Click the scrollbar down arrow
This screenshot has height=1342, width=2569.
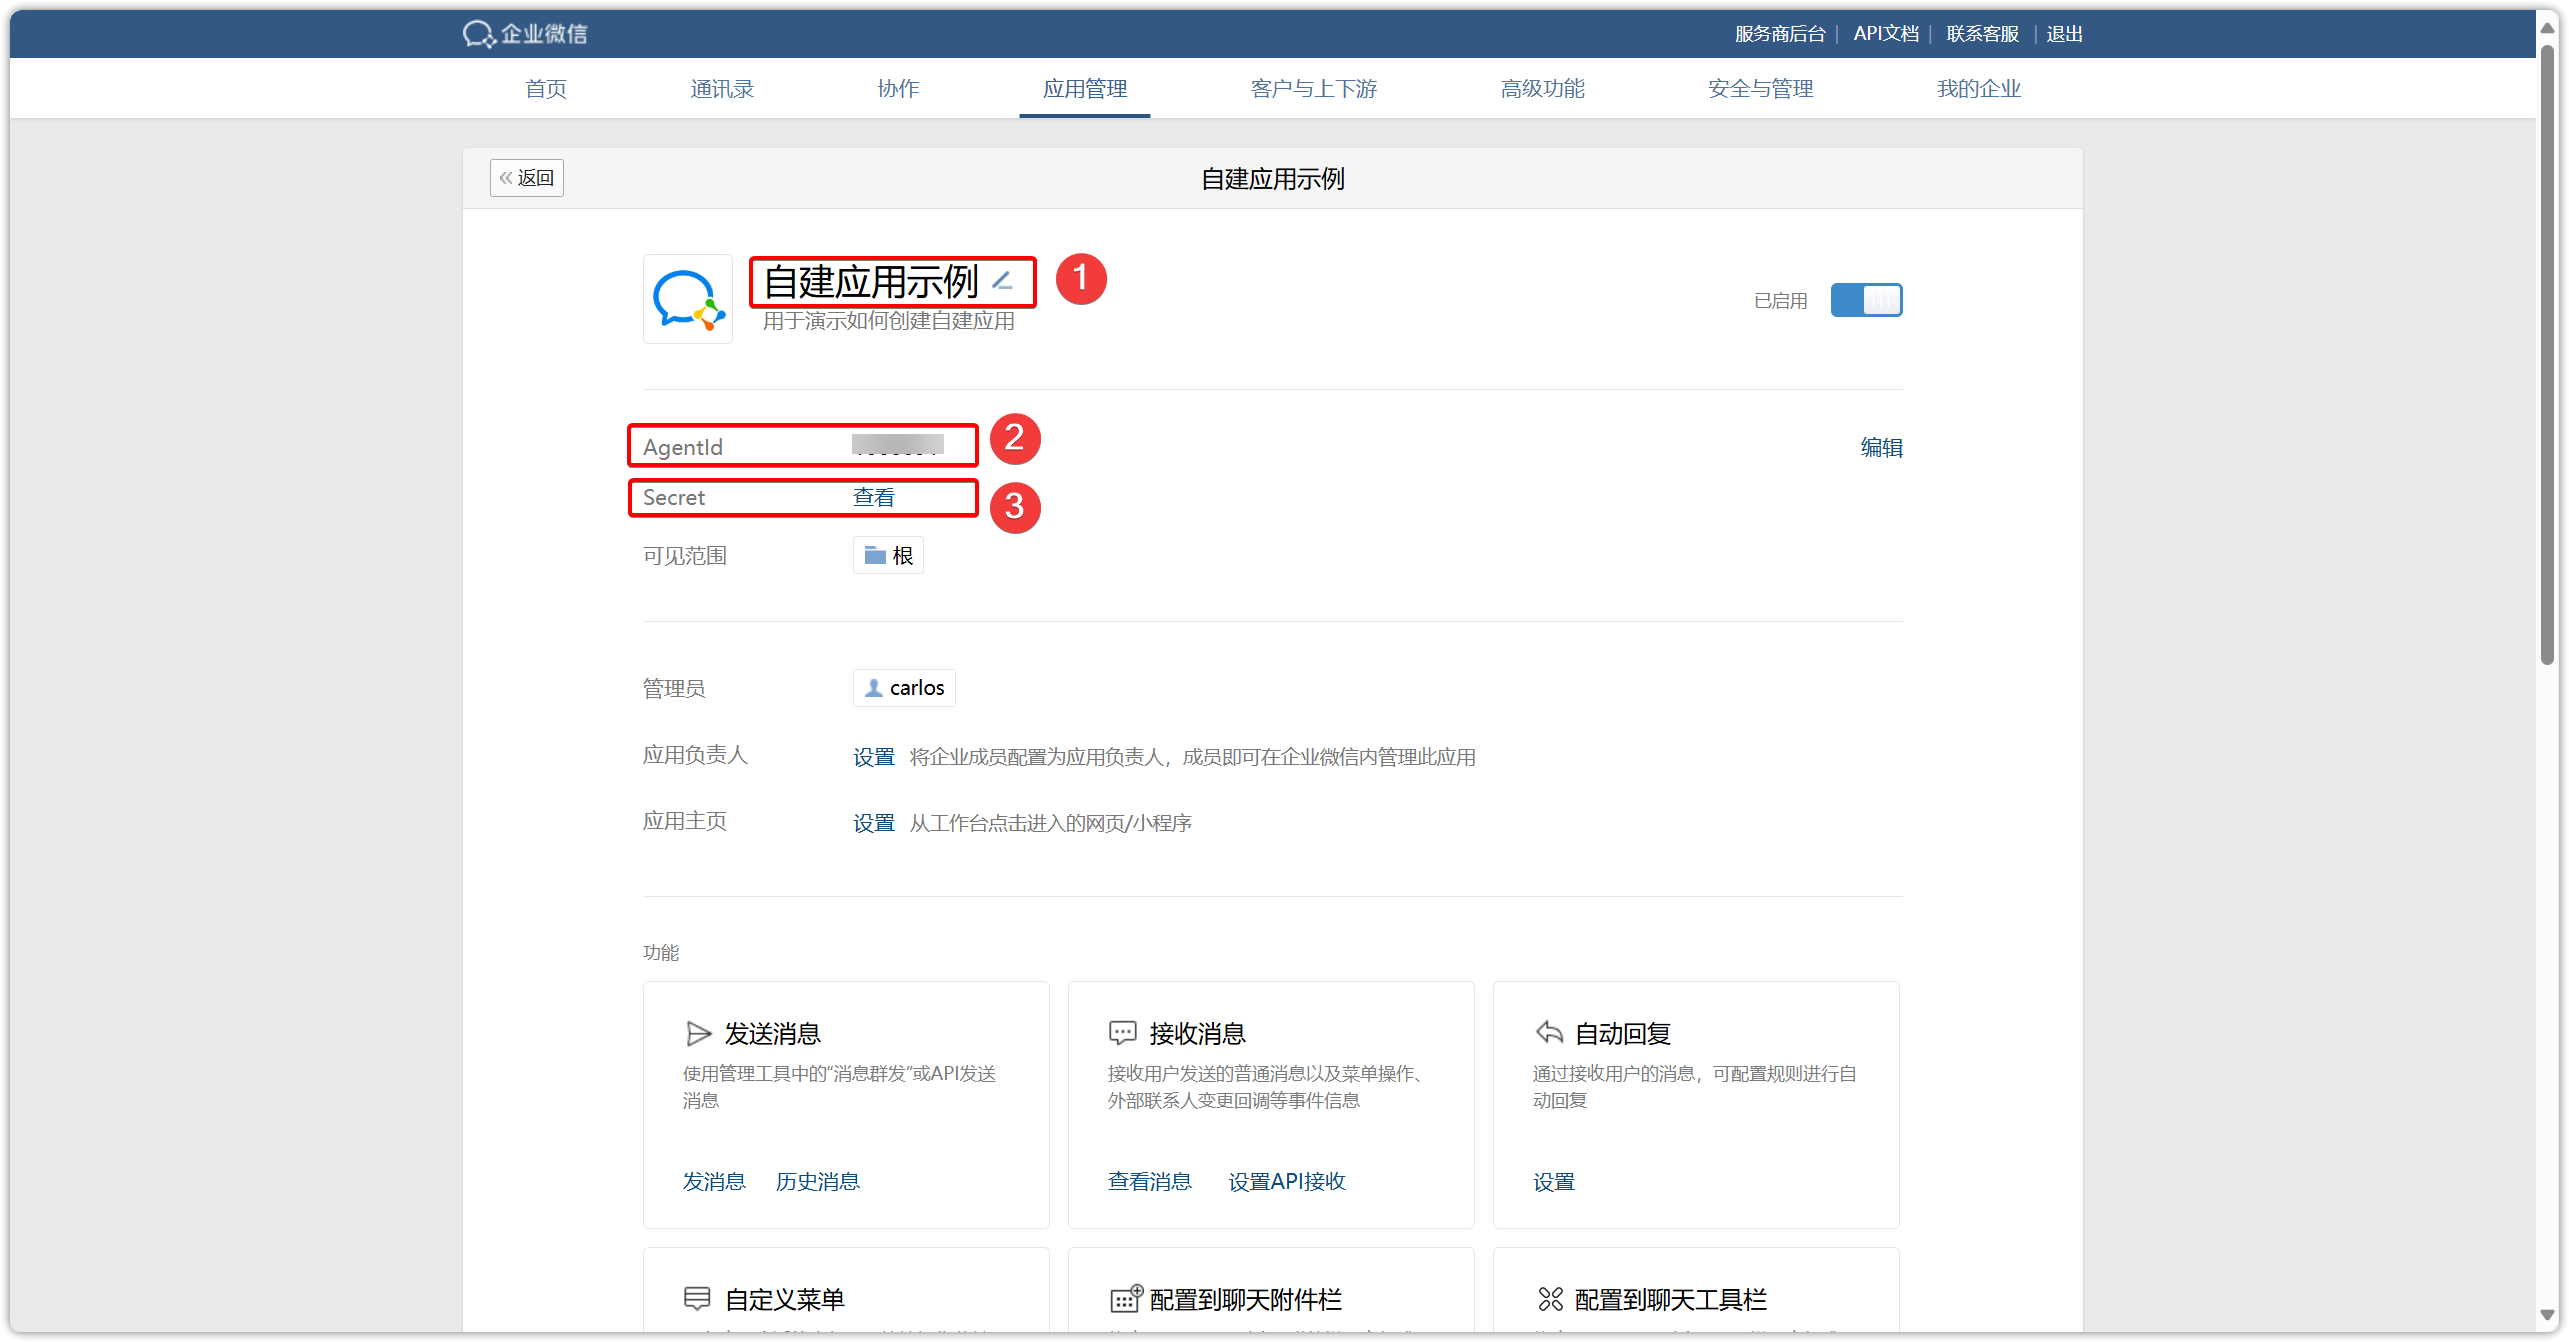tap(2547, 1315)
